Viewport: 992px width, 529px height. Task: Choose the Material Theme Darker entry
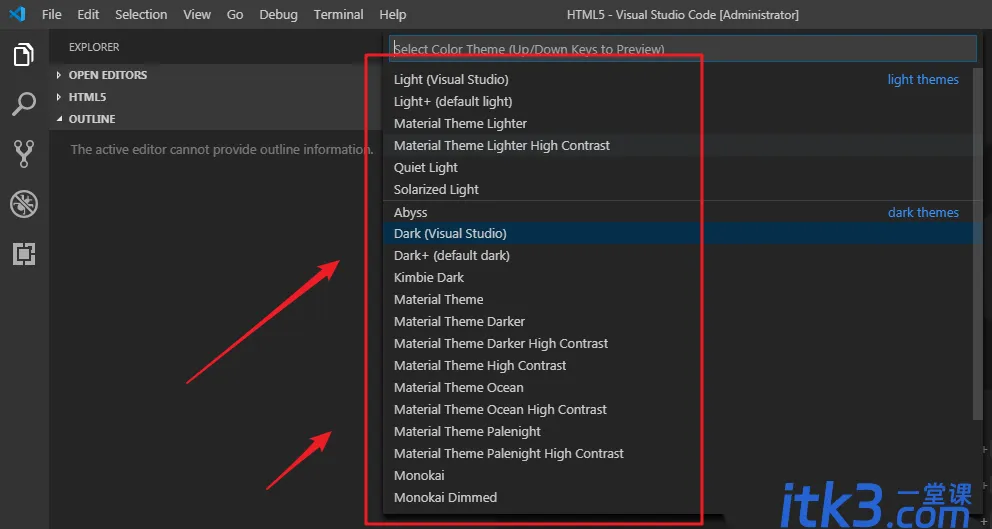679,321
